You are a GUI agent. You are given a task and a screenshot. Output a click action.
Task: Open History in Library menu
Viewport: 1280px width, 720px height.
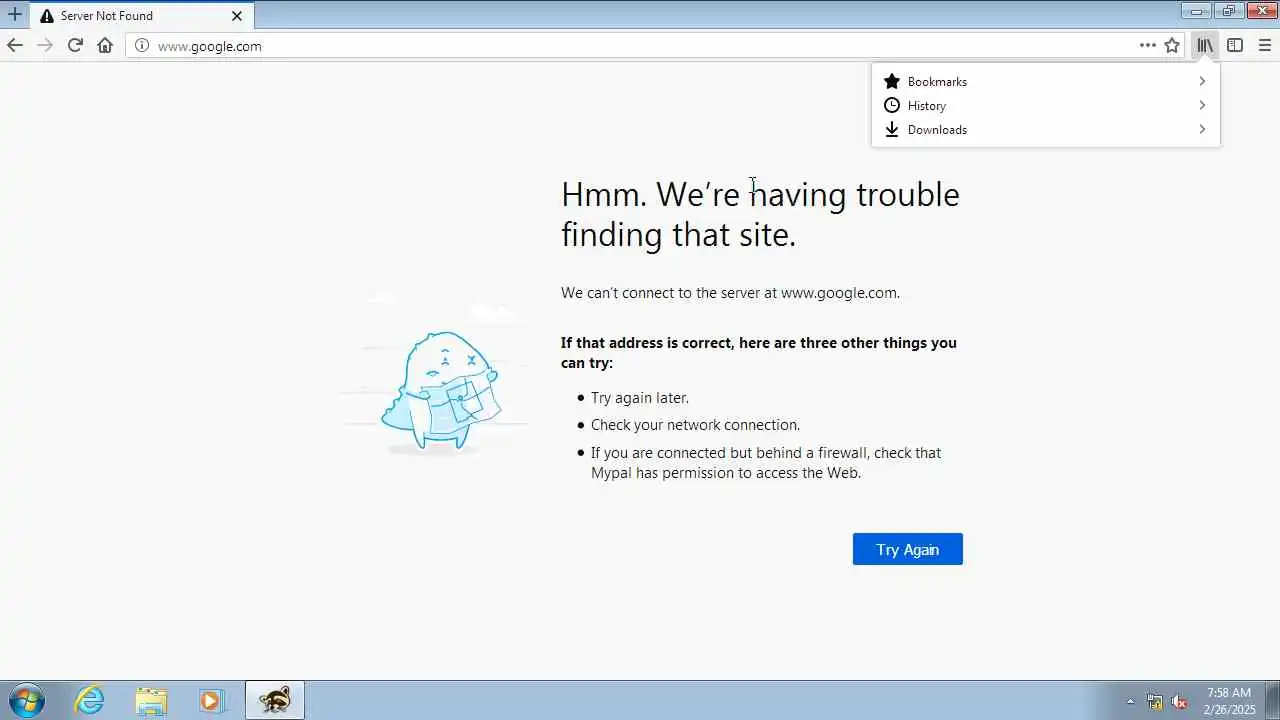1046,105
